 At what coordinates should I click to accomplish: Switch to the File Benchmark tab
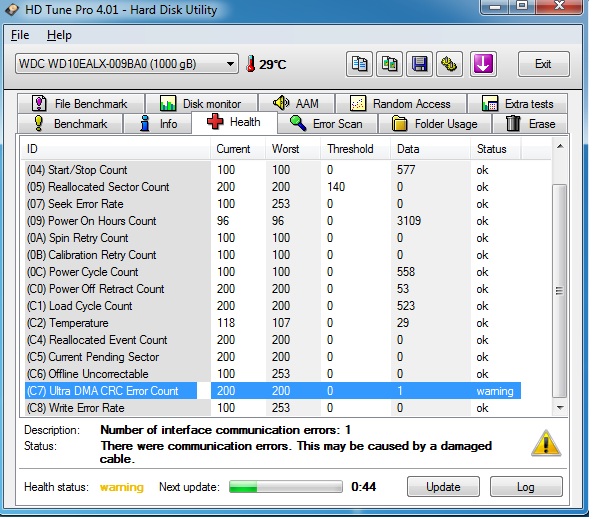[81, 103]
